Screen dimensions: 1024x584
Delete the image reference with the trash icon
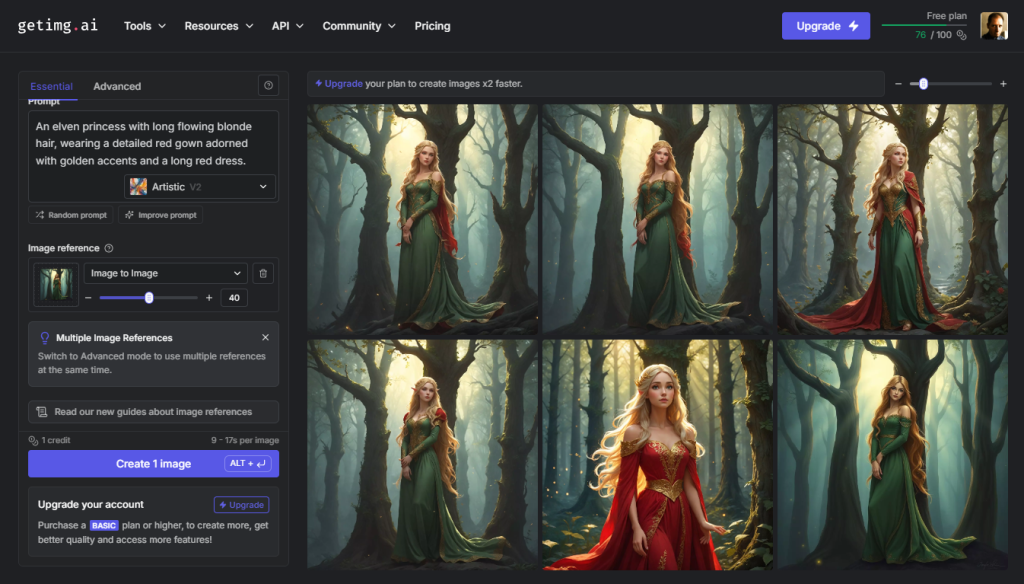click(263, 273)
